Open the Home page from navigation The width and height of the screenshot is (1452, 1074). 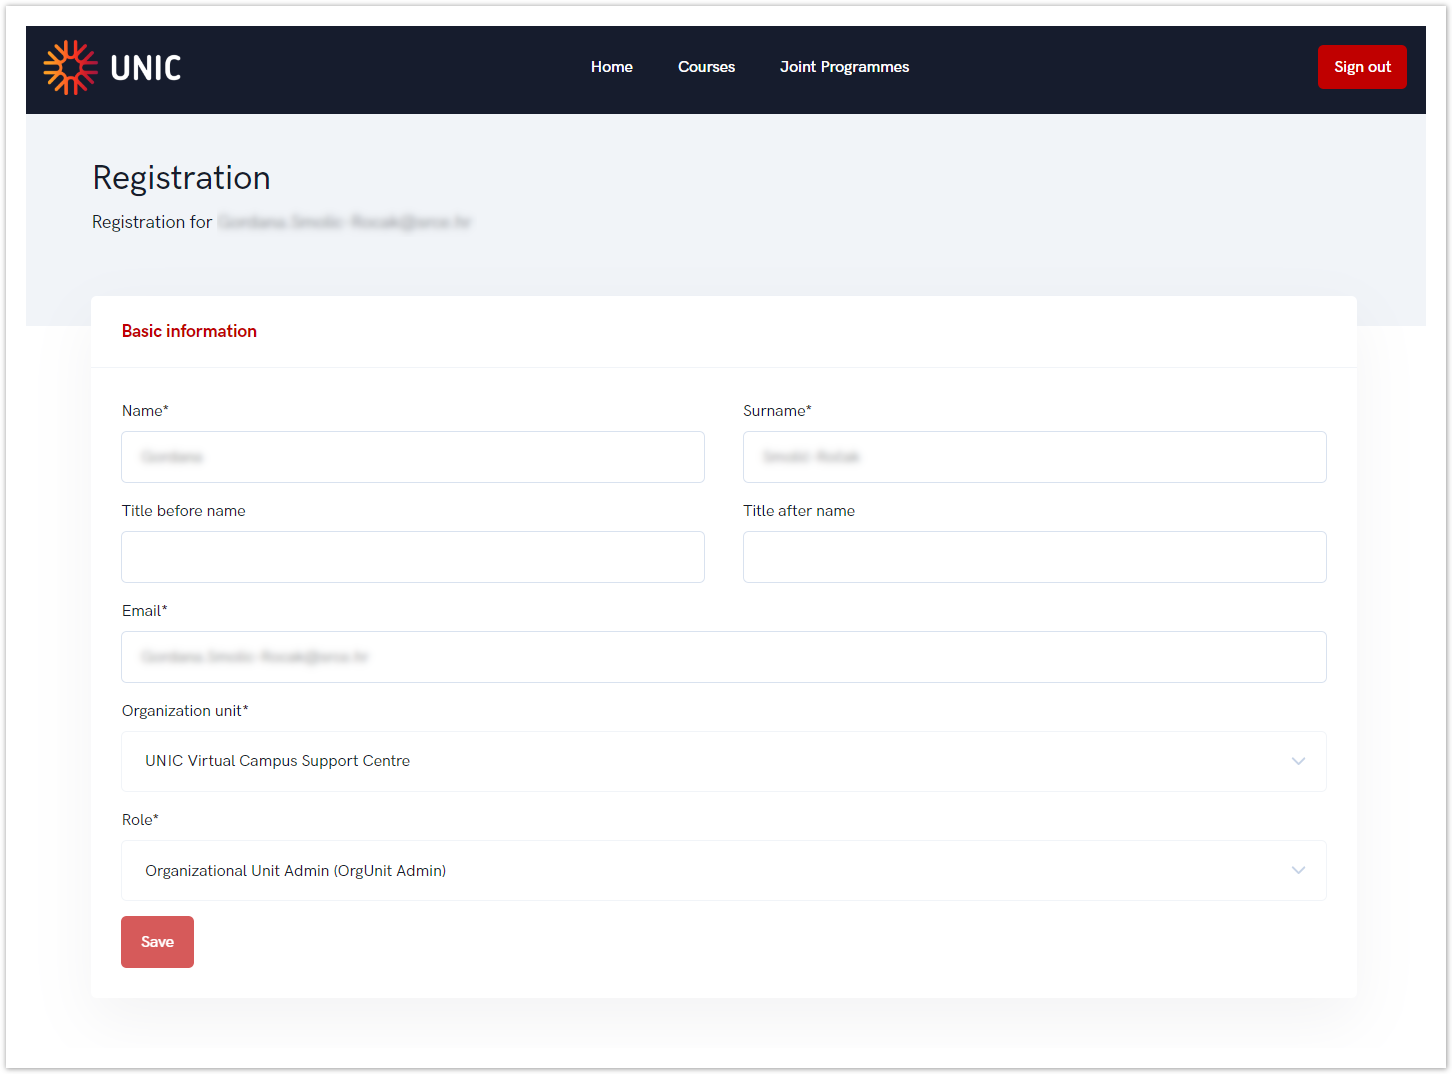coord(611,67)
